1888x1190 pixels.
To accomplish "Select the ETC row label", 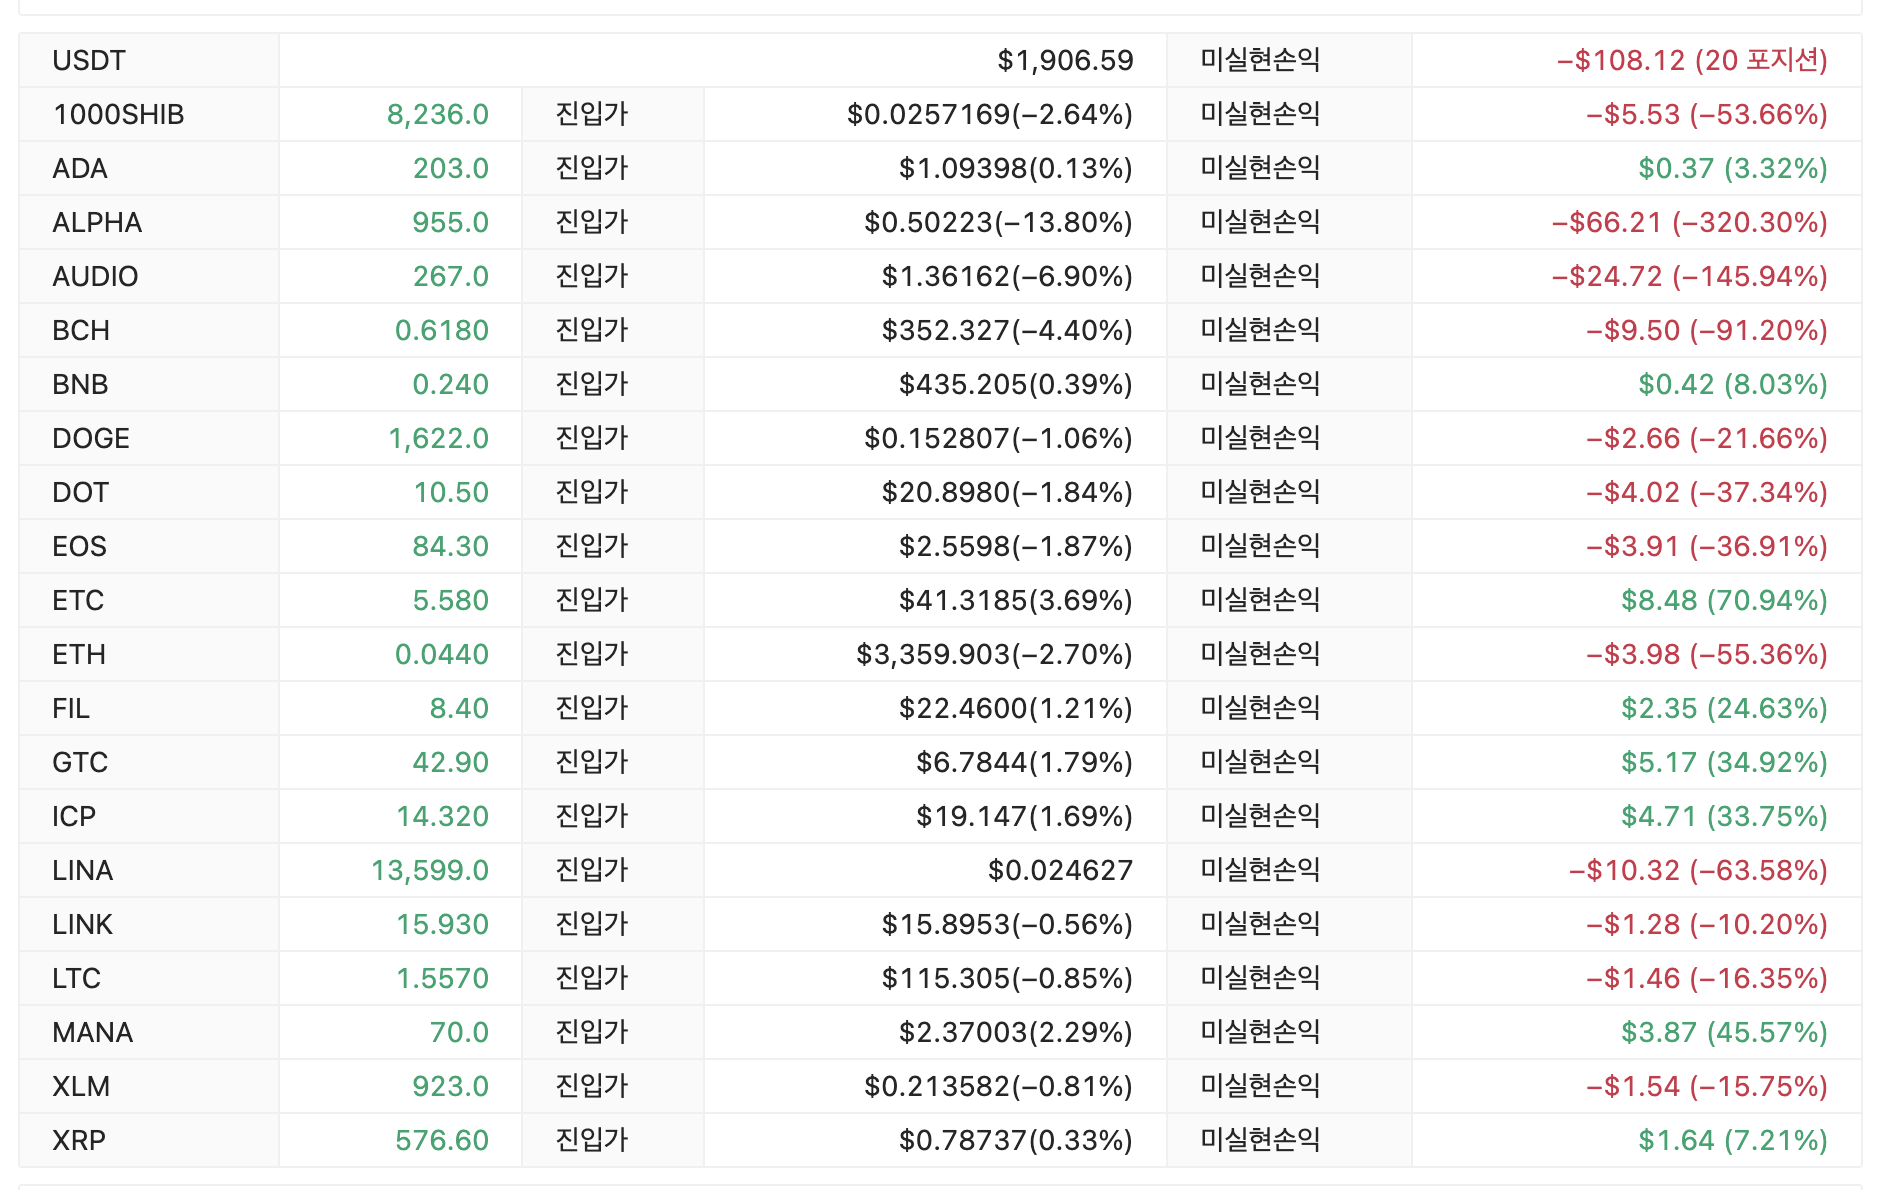I will (x=78, y=601).
